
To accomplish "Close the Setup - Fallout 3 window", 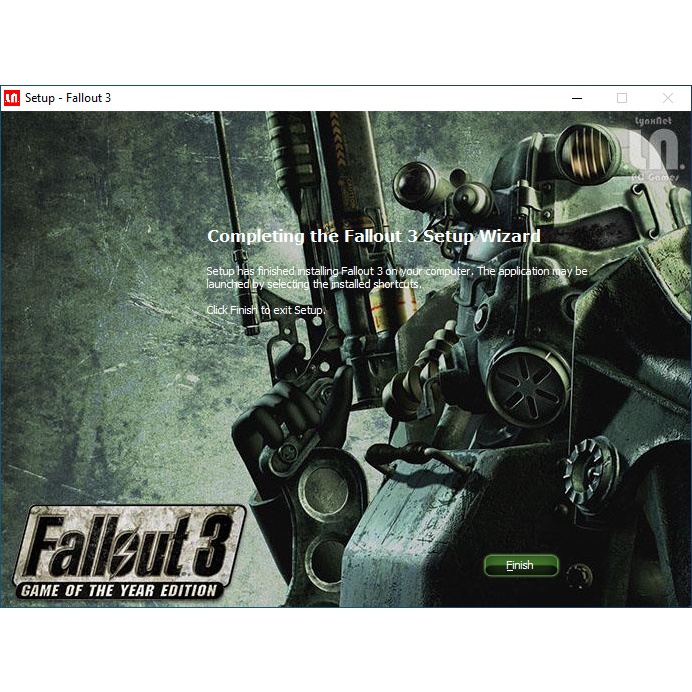I will (668, 98).
